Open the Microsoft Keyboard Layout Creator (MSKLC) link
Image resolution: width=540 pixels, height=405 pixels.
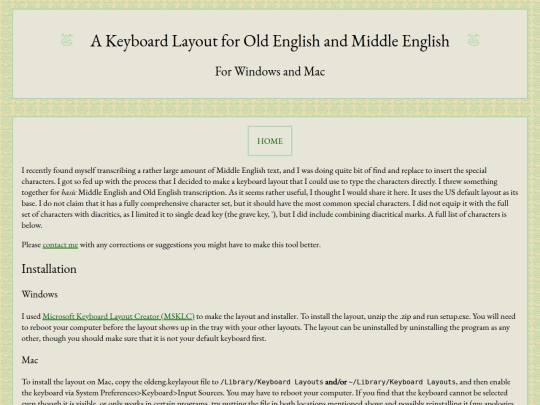118,316
